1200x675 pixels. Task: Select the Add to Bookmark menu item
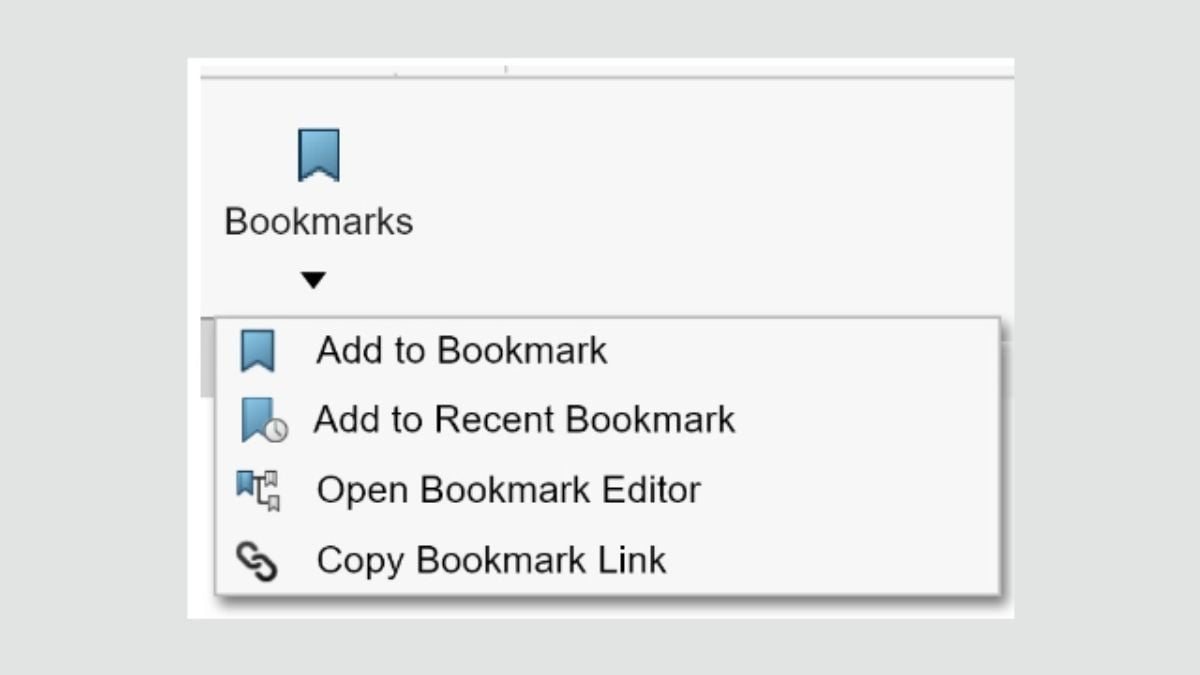pyautogui.click(x=461, y=351)
